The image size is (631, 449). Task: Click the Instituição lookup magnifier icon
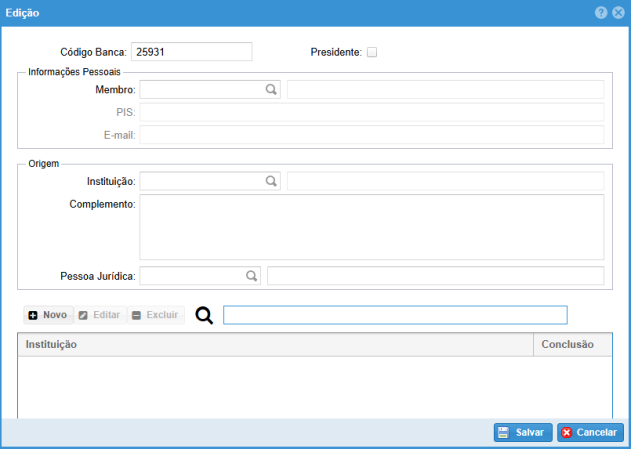click(270, 181)
